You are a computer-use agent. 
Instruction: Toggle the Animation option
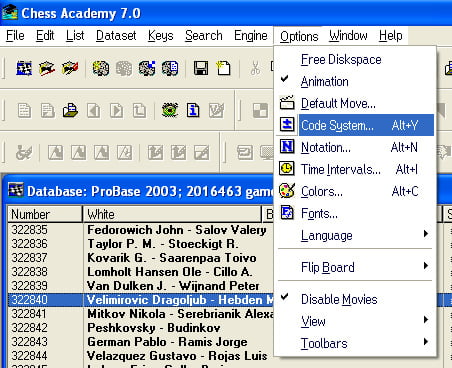coord(355,81)
